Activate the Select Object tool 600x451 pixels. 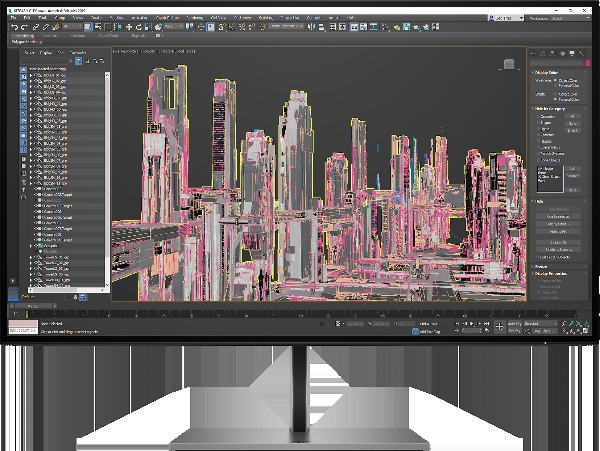(x=87, y=27)
